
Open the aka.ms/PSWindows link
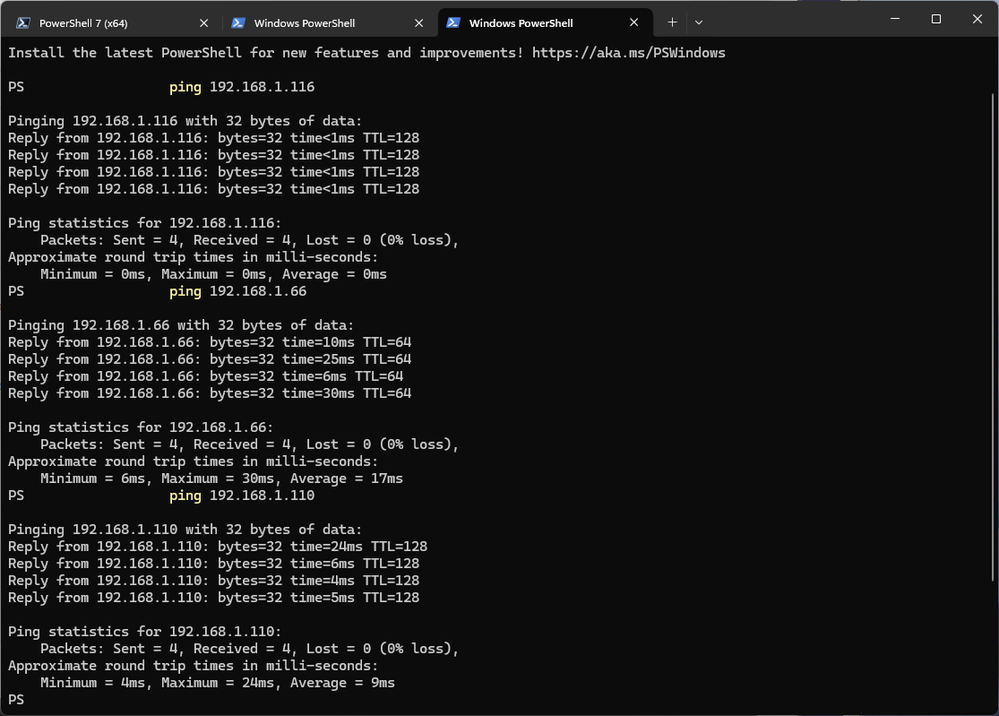click(x=628, y=52)
